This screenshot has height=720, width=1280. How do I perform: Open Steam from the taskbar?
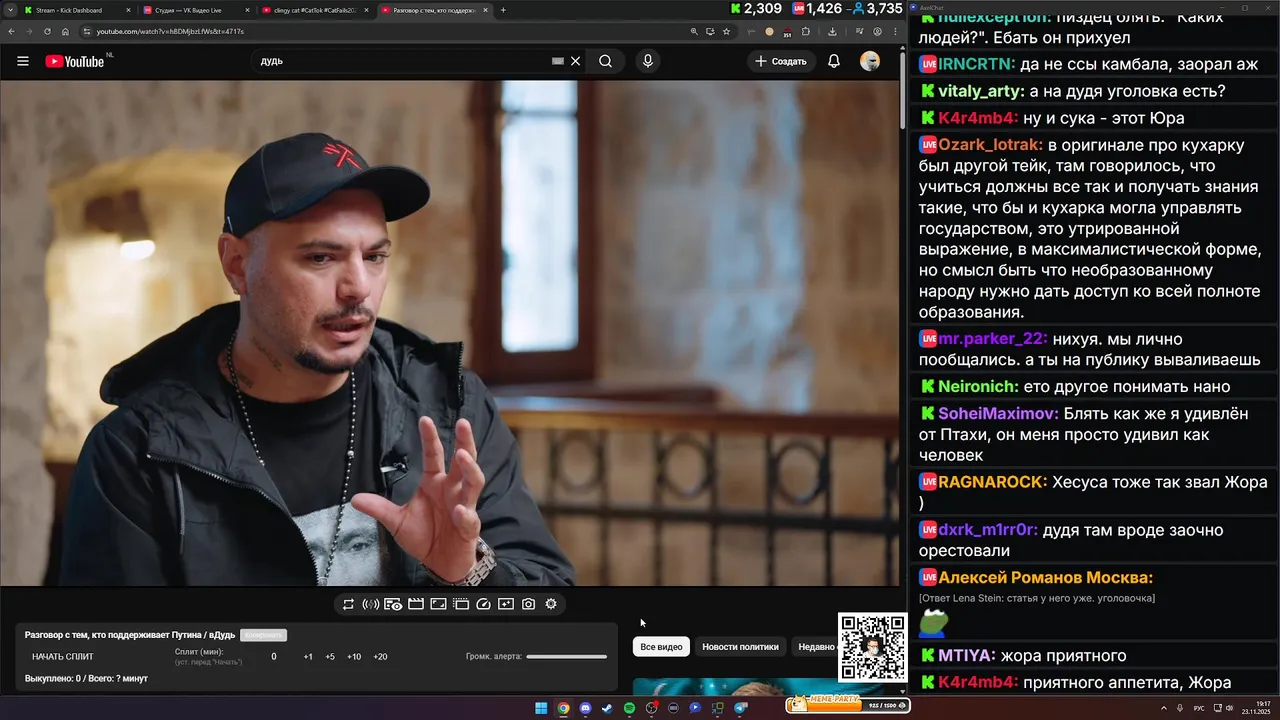tap(607, 708)
